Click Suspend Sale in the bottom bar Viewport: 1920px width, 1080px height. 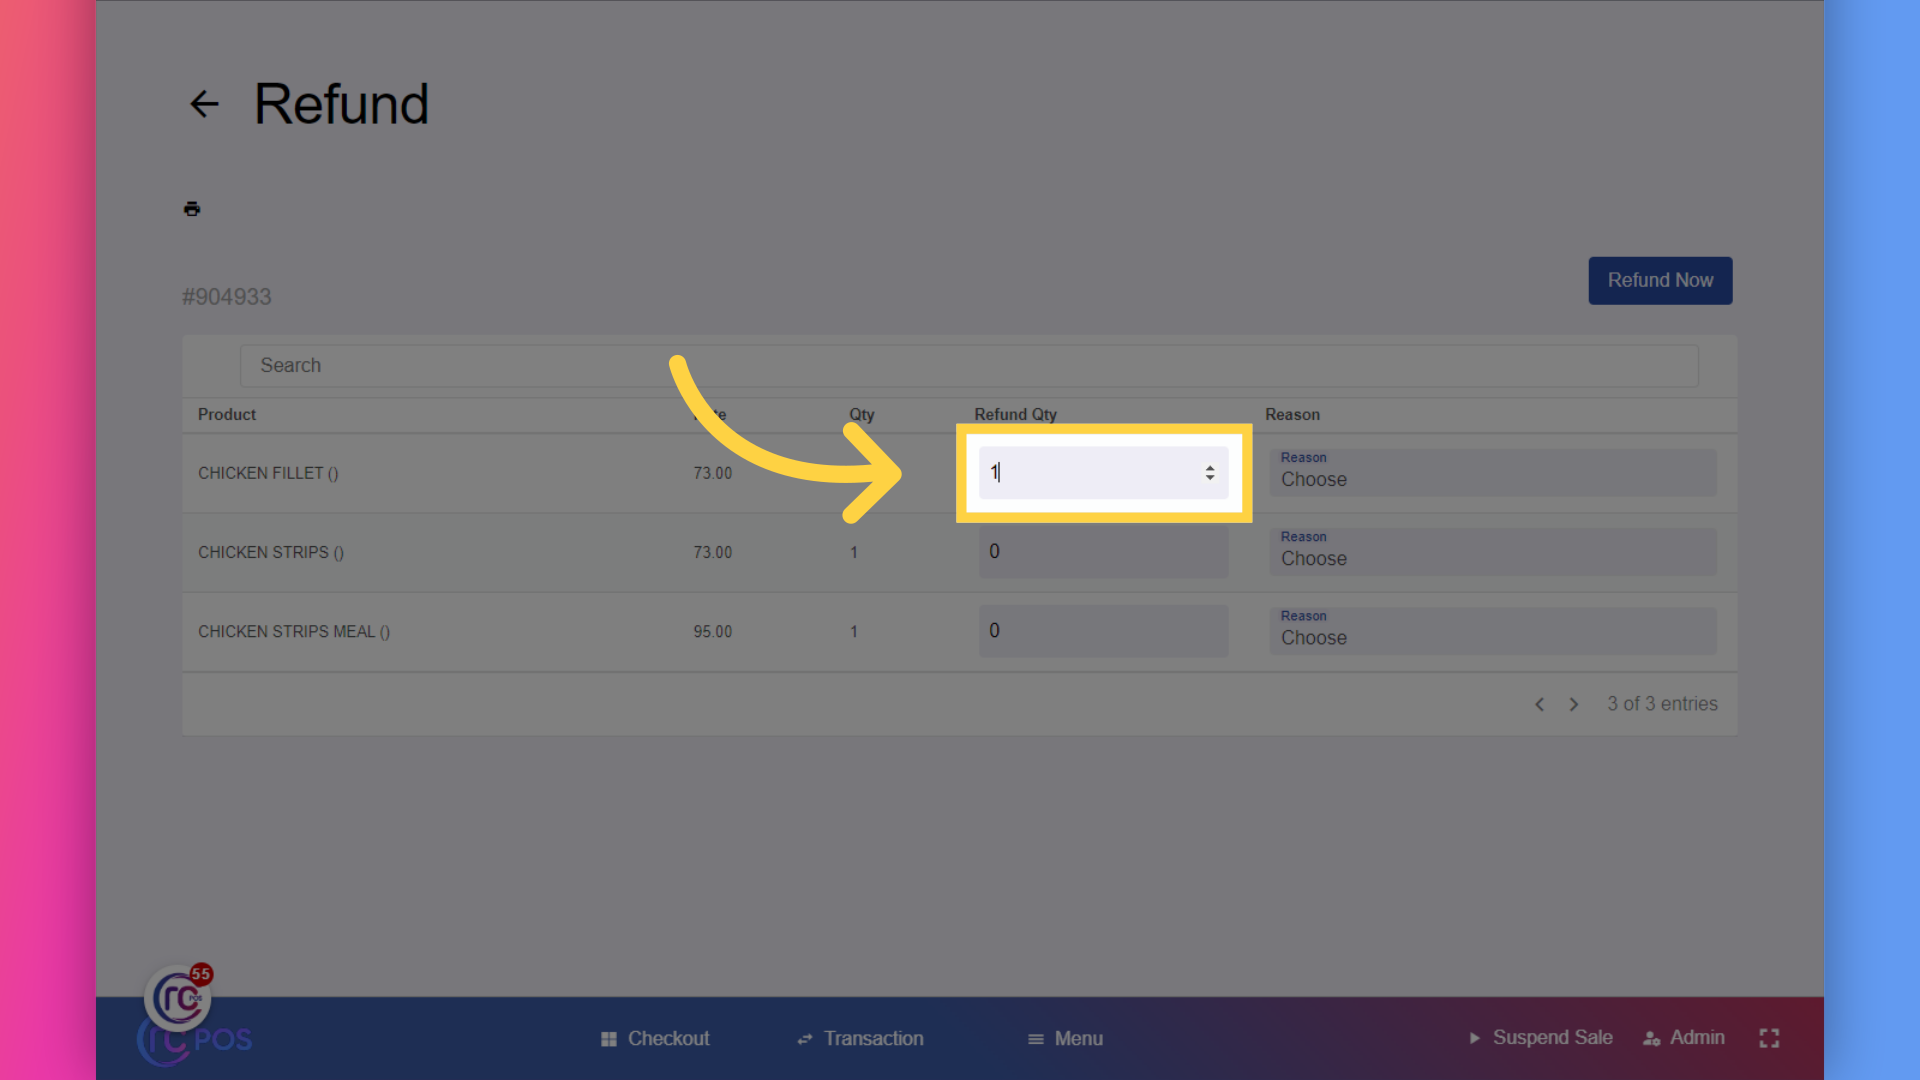(1540, 1038)
